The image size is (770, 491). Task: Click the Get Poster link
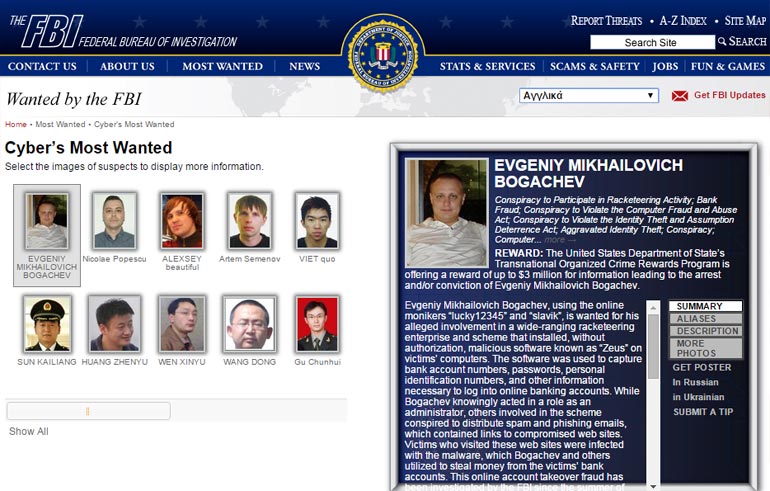[x=702, y=367]
